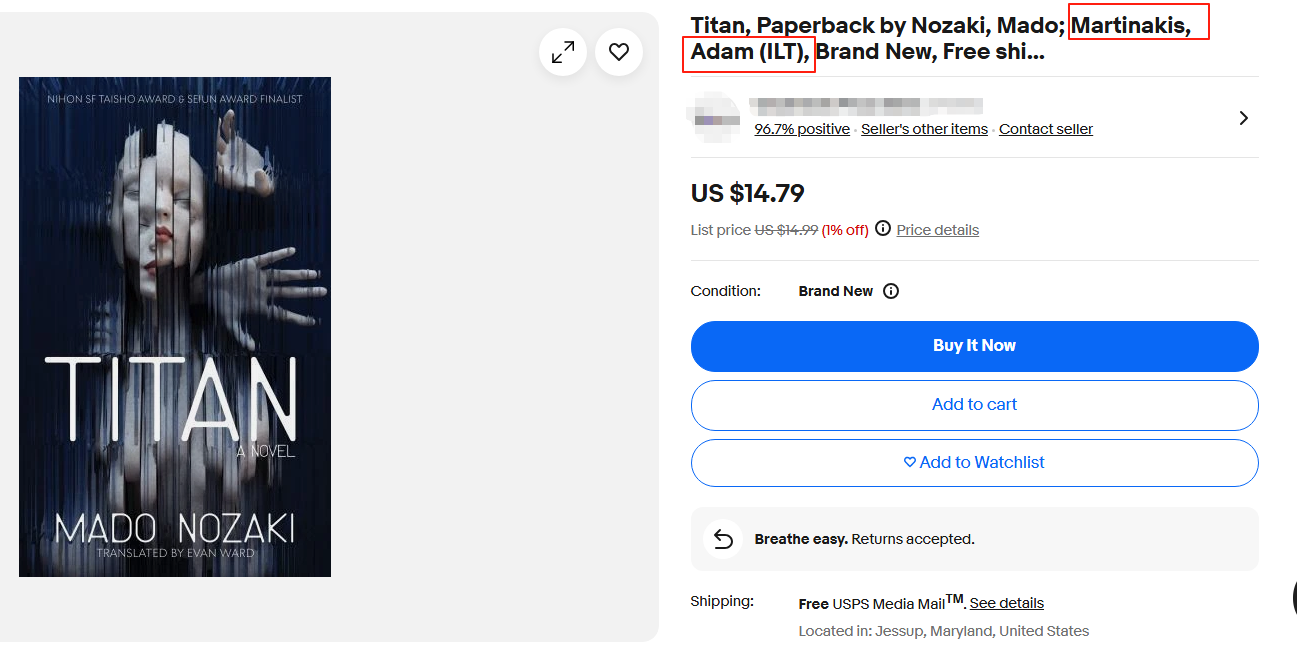Click the info icon next to Brand New
This screenshot has width=1297, height=659.
coord(891,291)
